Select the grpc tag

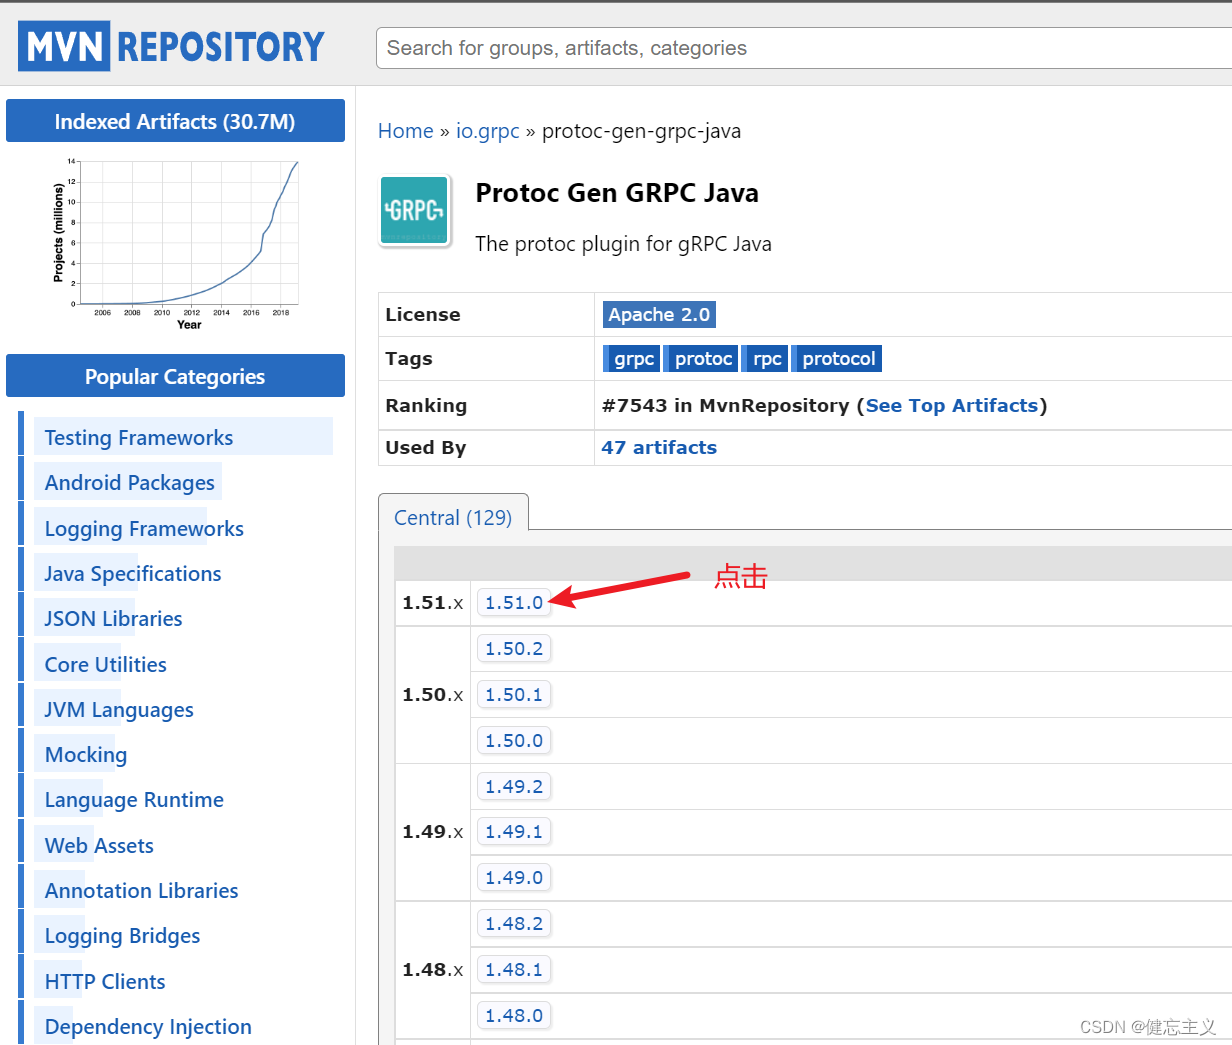(633, 359)
